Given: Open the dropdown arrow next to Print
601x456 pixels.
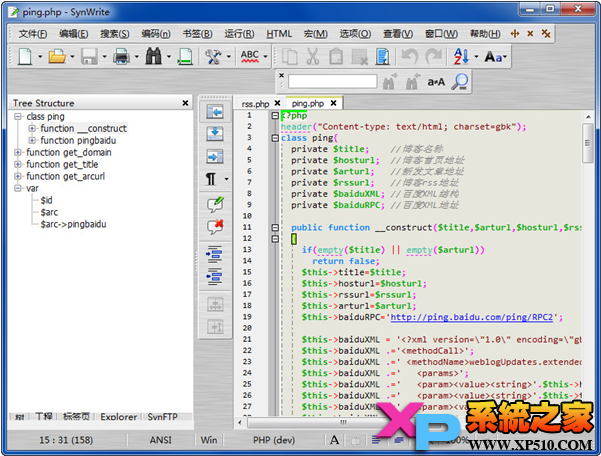Looking at the screenshot, I should 137,57.
